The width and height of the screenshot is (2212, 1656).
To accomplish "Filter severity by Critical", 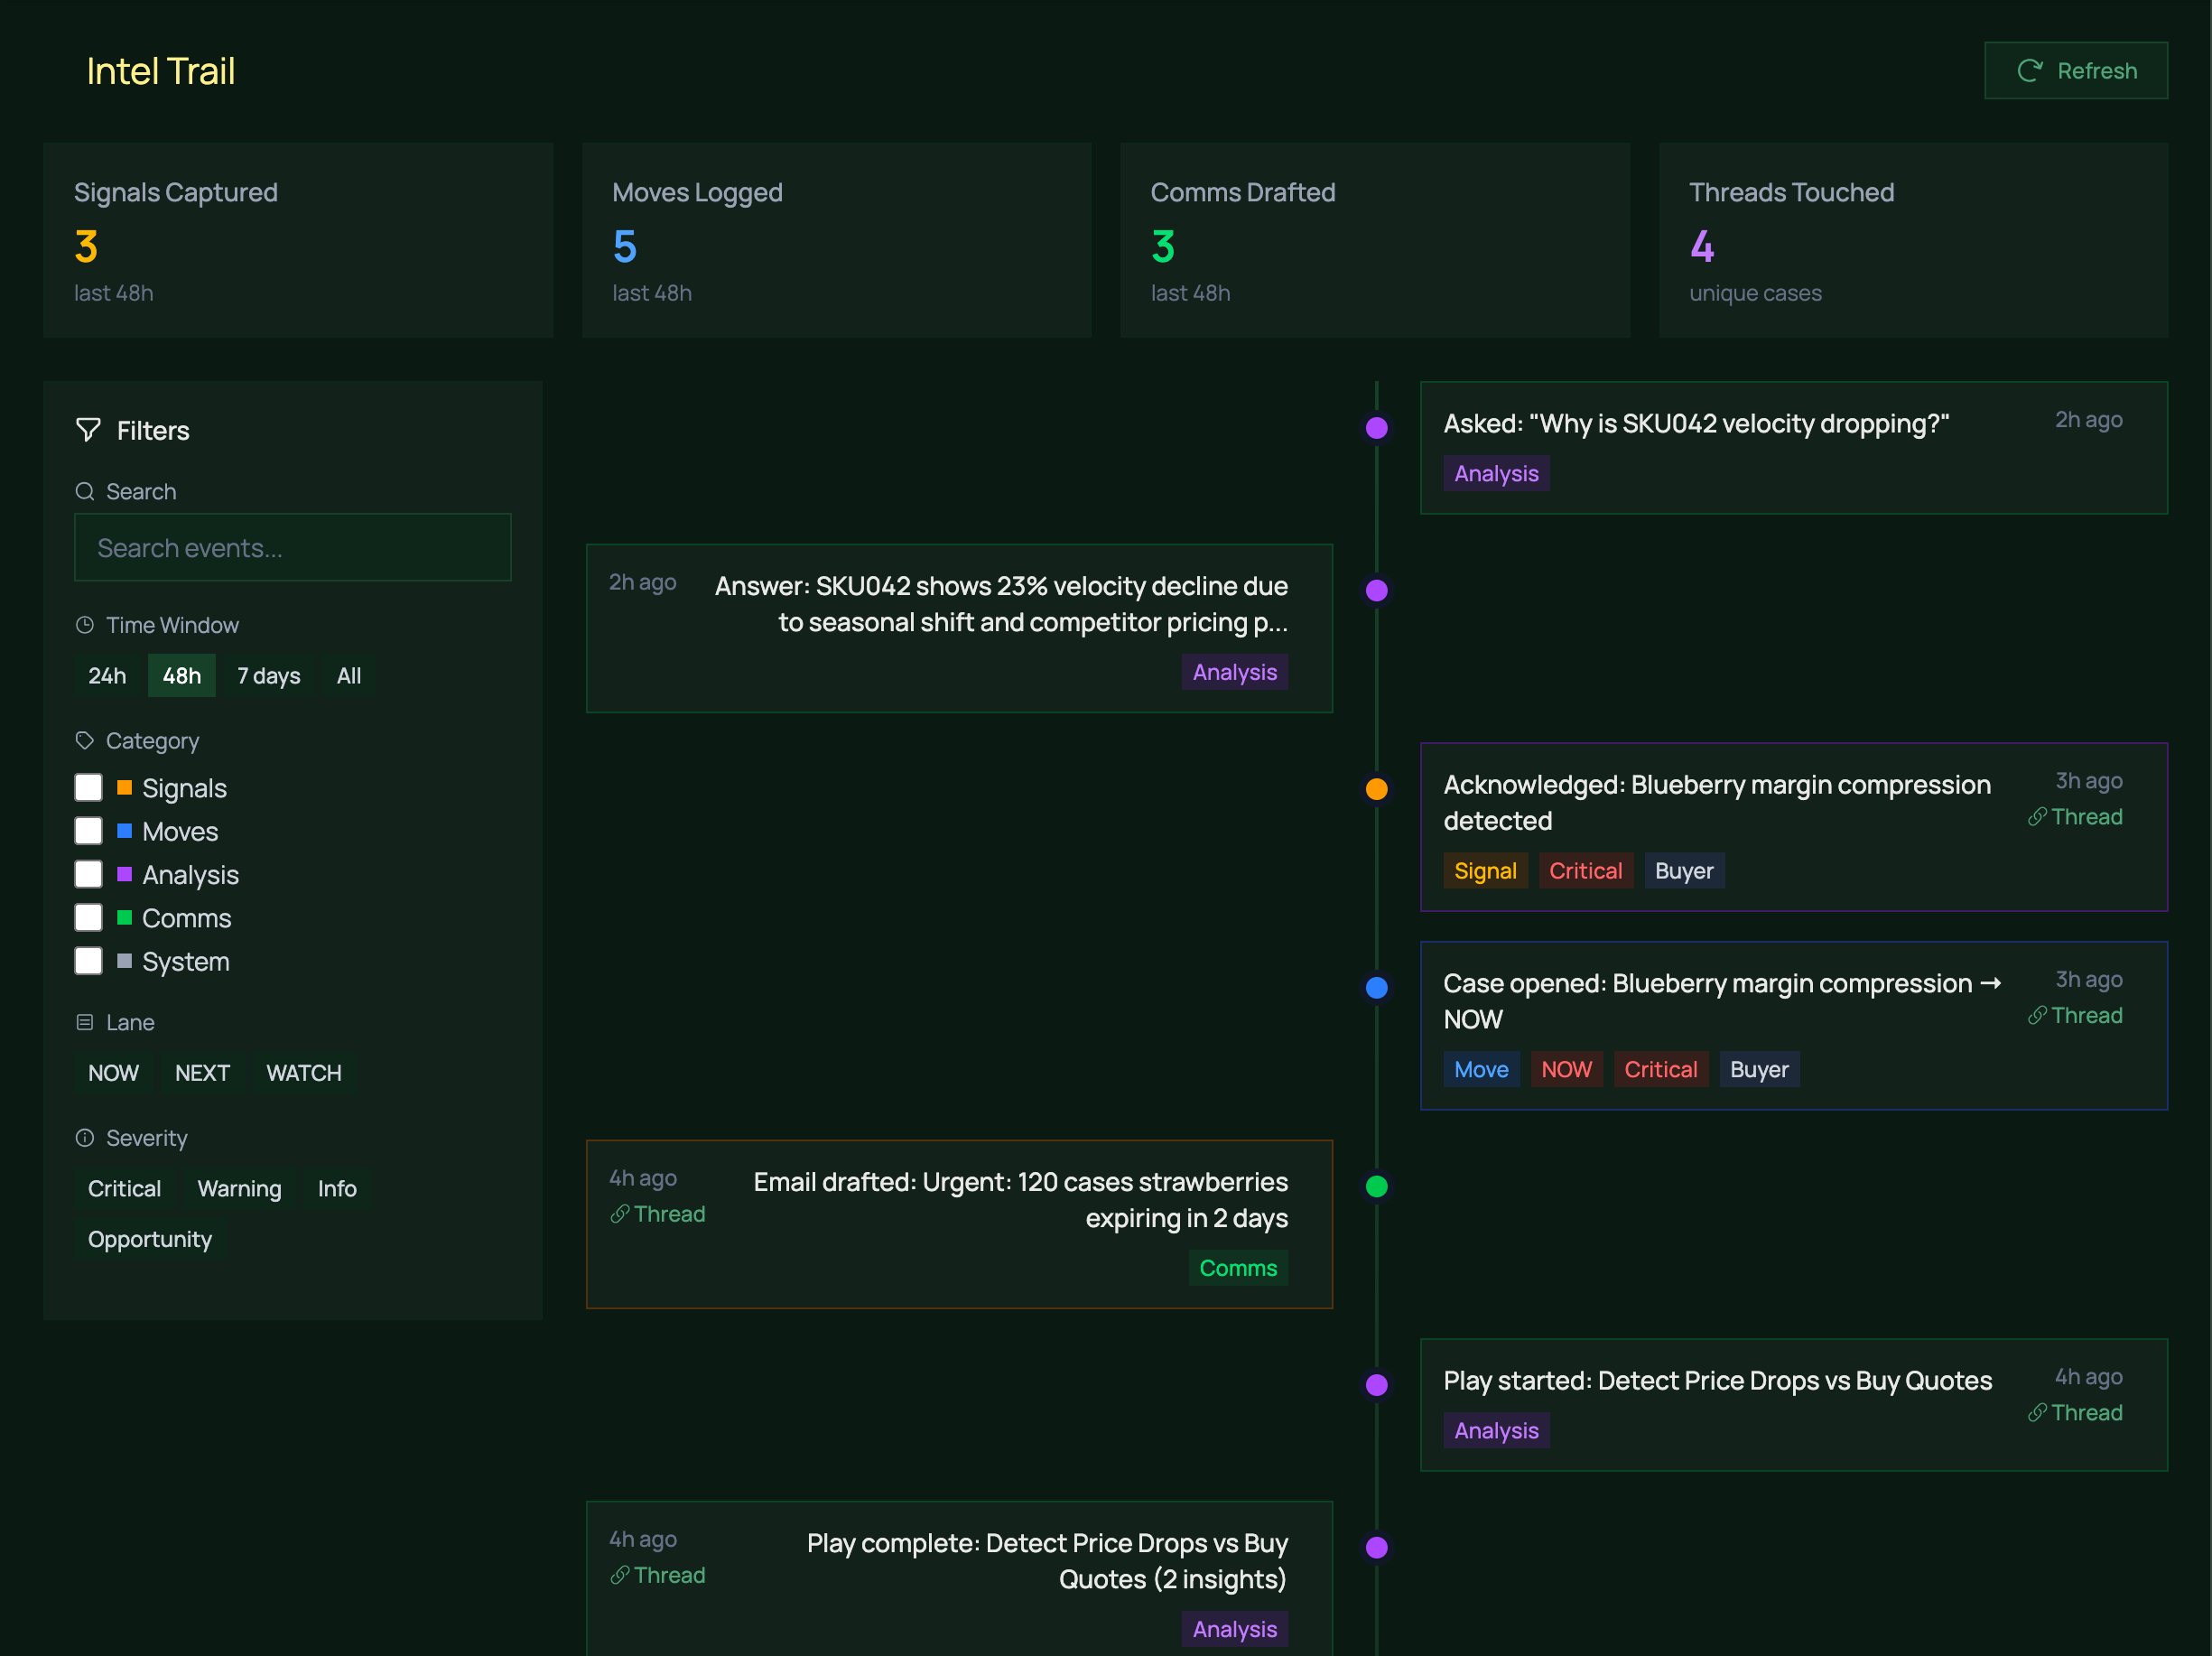I will (124, 1189).
